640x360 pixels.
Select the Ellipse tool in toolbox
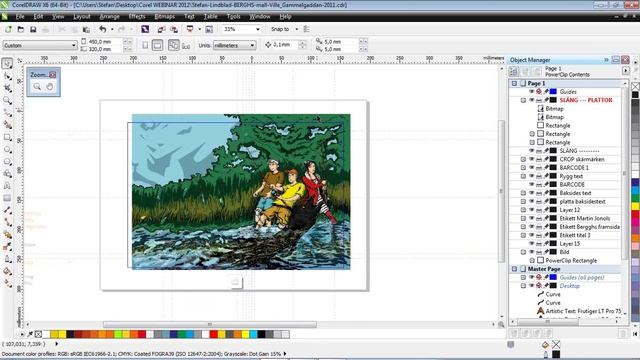tap(7, 149)
